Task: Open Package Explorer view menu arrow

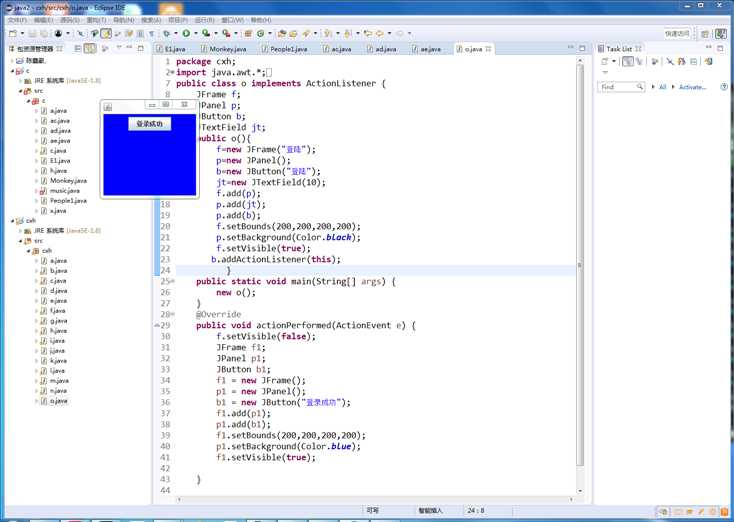Action: click(118, 48)
